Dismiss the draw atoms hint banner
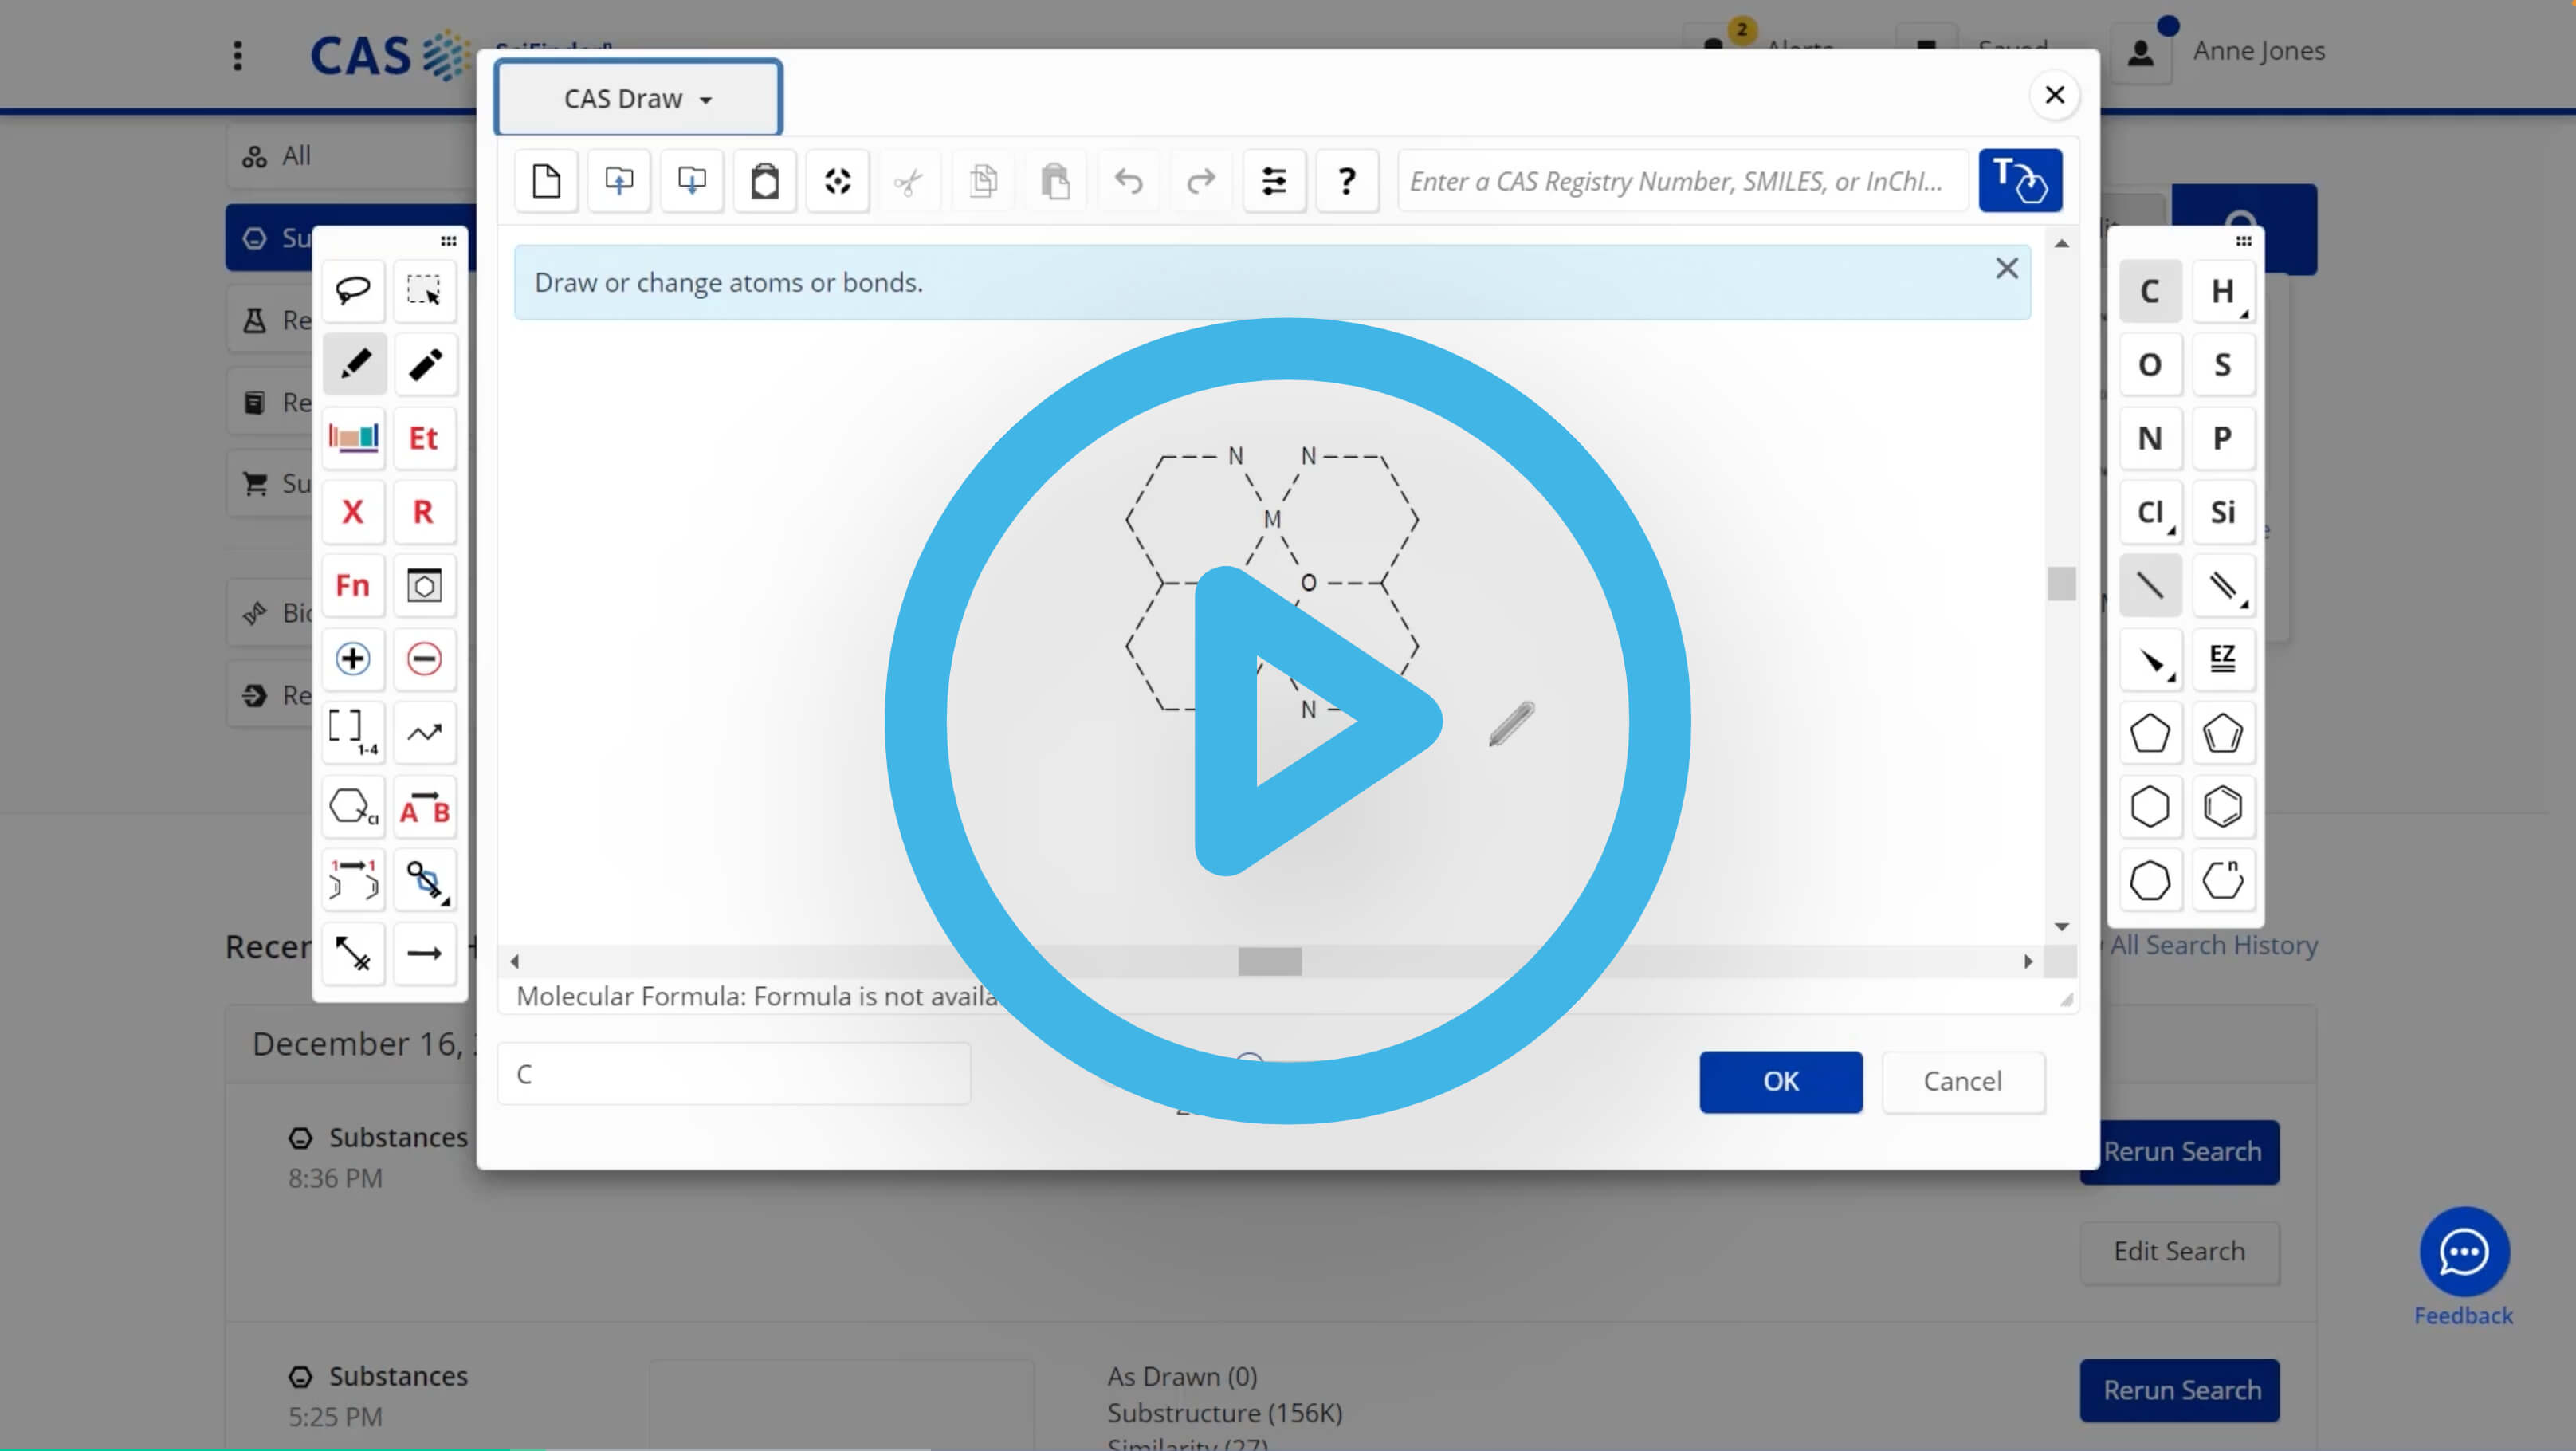 tap(2007, 268)
